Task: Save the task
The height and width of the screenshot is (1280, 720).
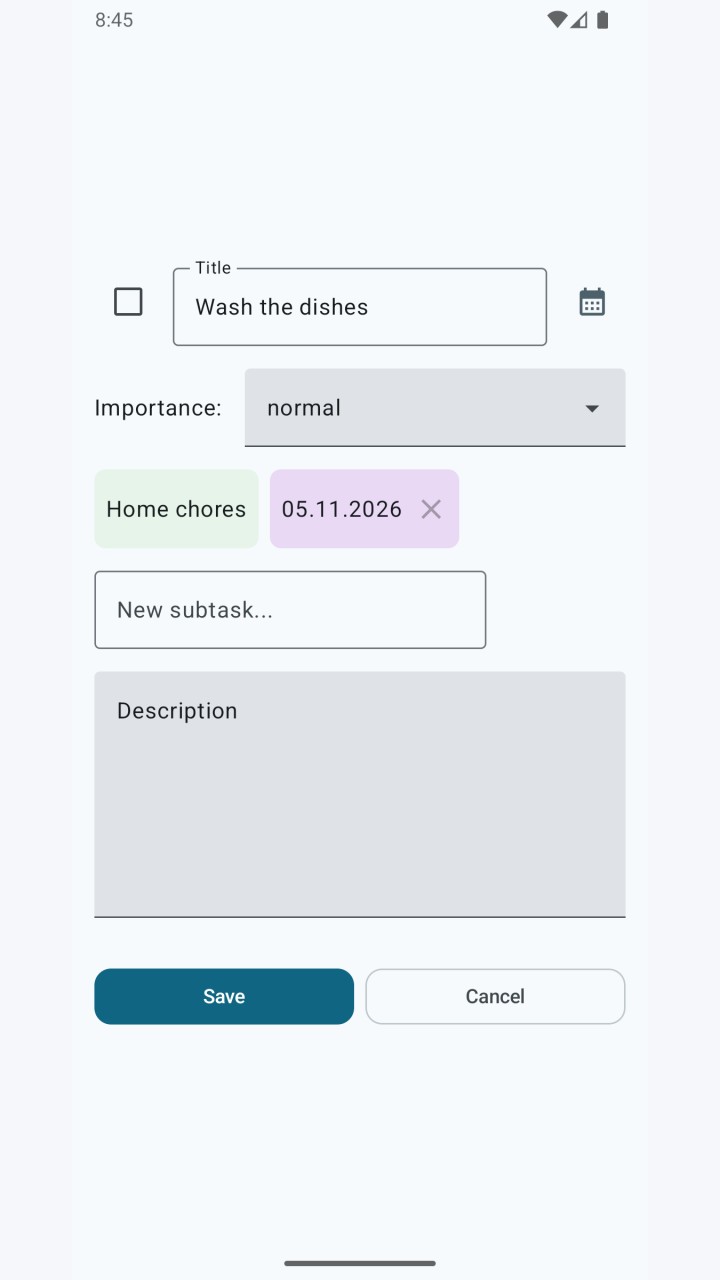Action: click(x=224, y=996)
